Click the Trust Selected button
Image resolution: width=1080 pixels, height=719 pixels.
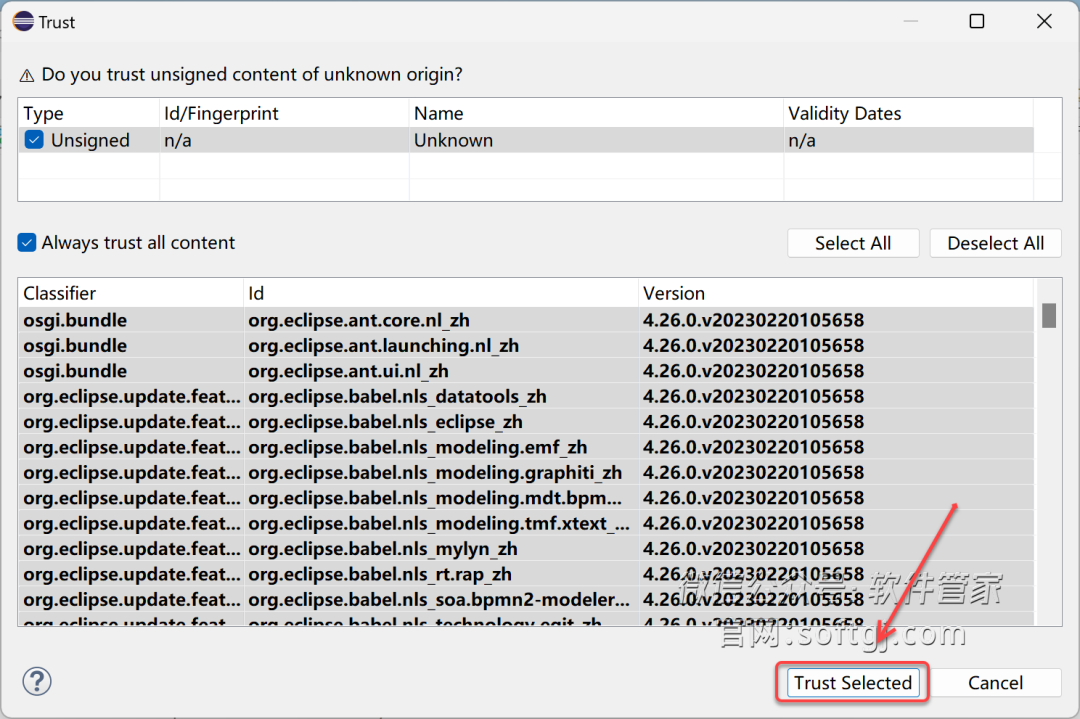[x=853, y=682]
